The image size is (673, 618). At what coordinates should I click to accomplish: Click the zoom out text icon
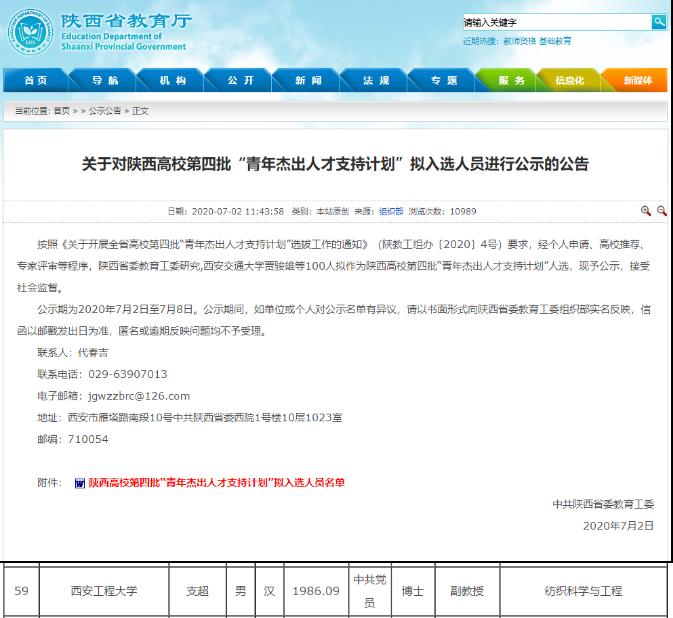click(x=660, y=211)
